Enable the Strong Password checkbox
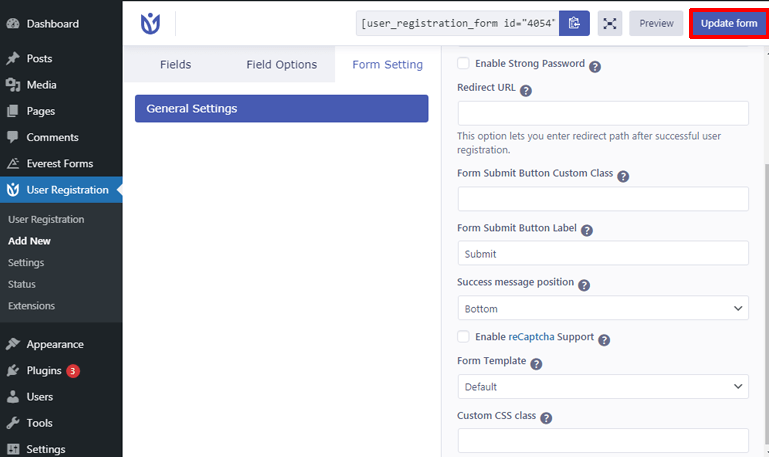769x457 pixels. [x=463, y=63]
